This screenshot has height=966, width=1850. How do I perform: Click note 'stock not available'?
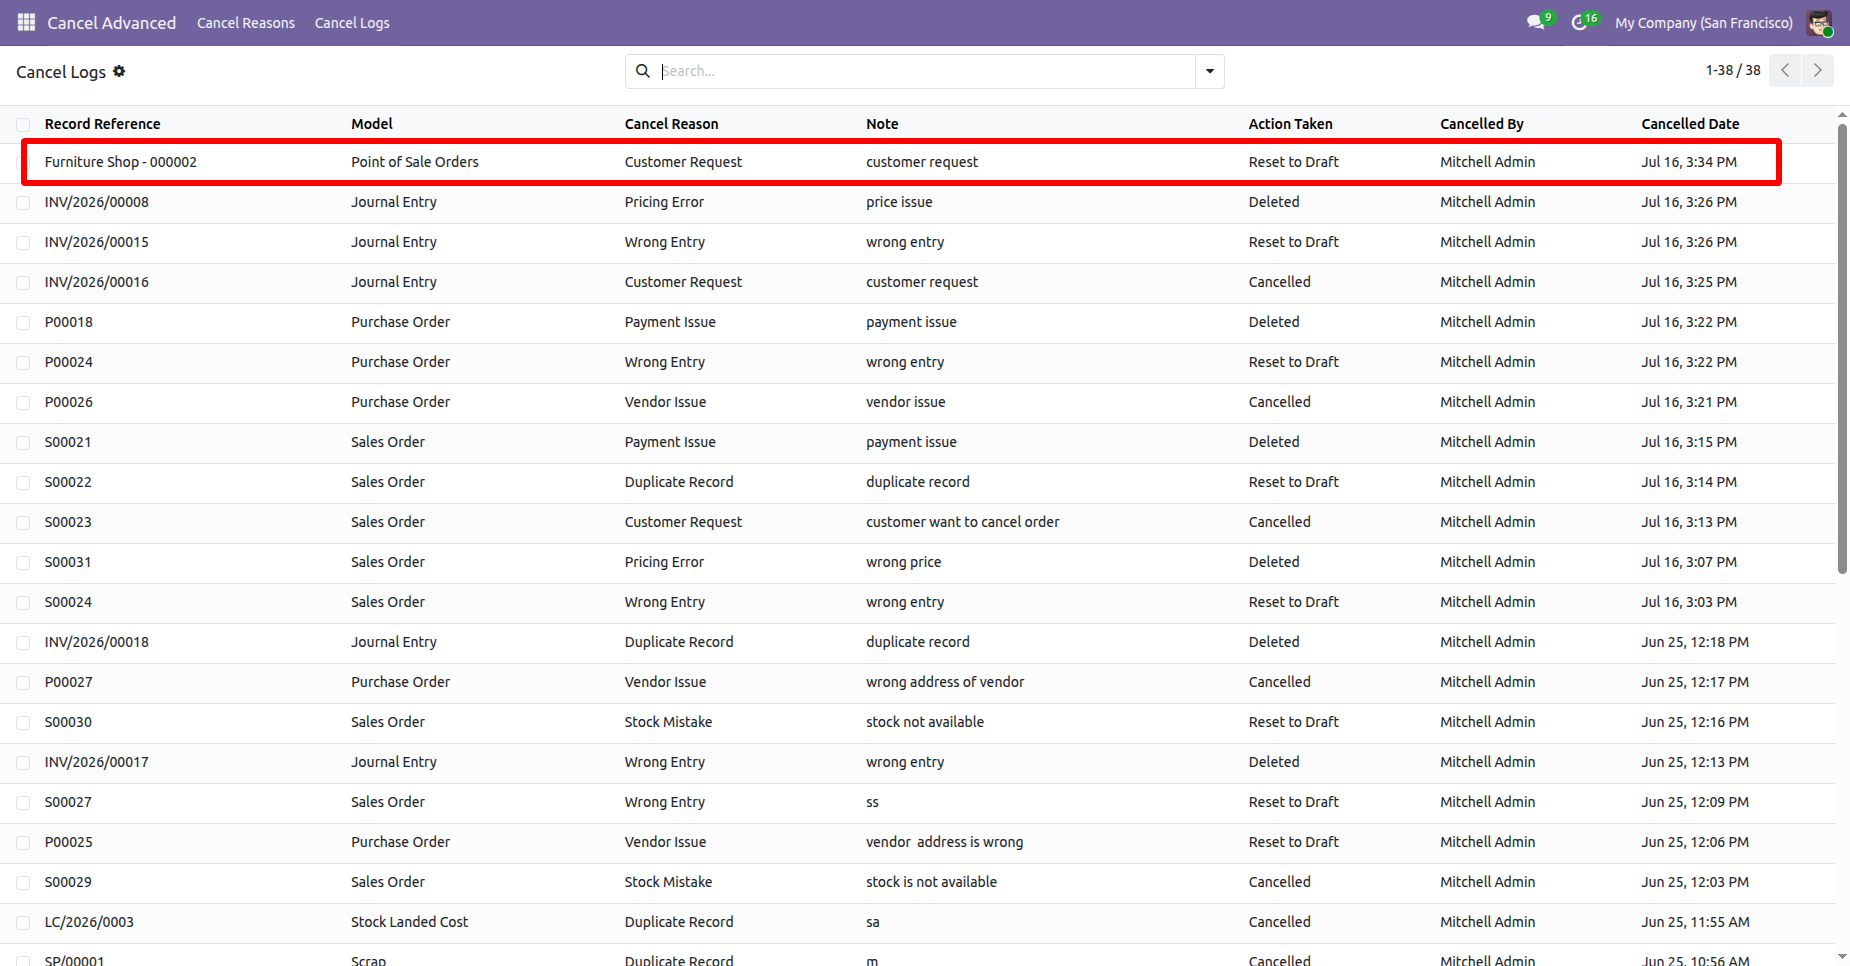925,722
